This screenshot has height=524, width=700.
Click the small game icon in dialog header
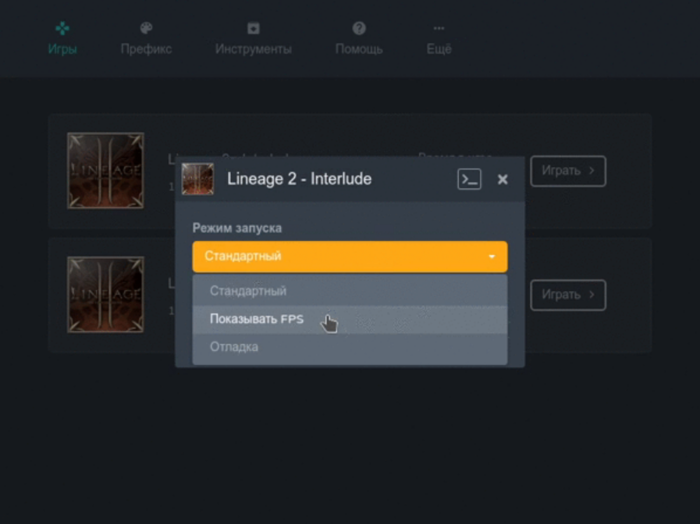[198, 179]
